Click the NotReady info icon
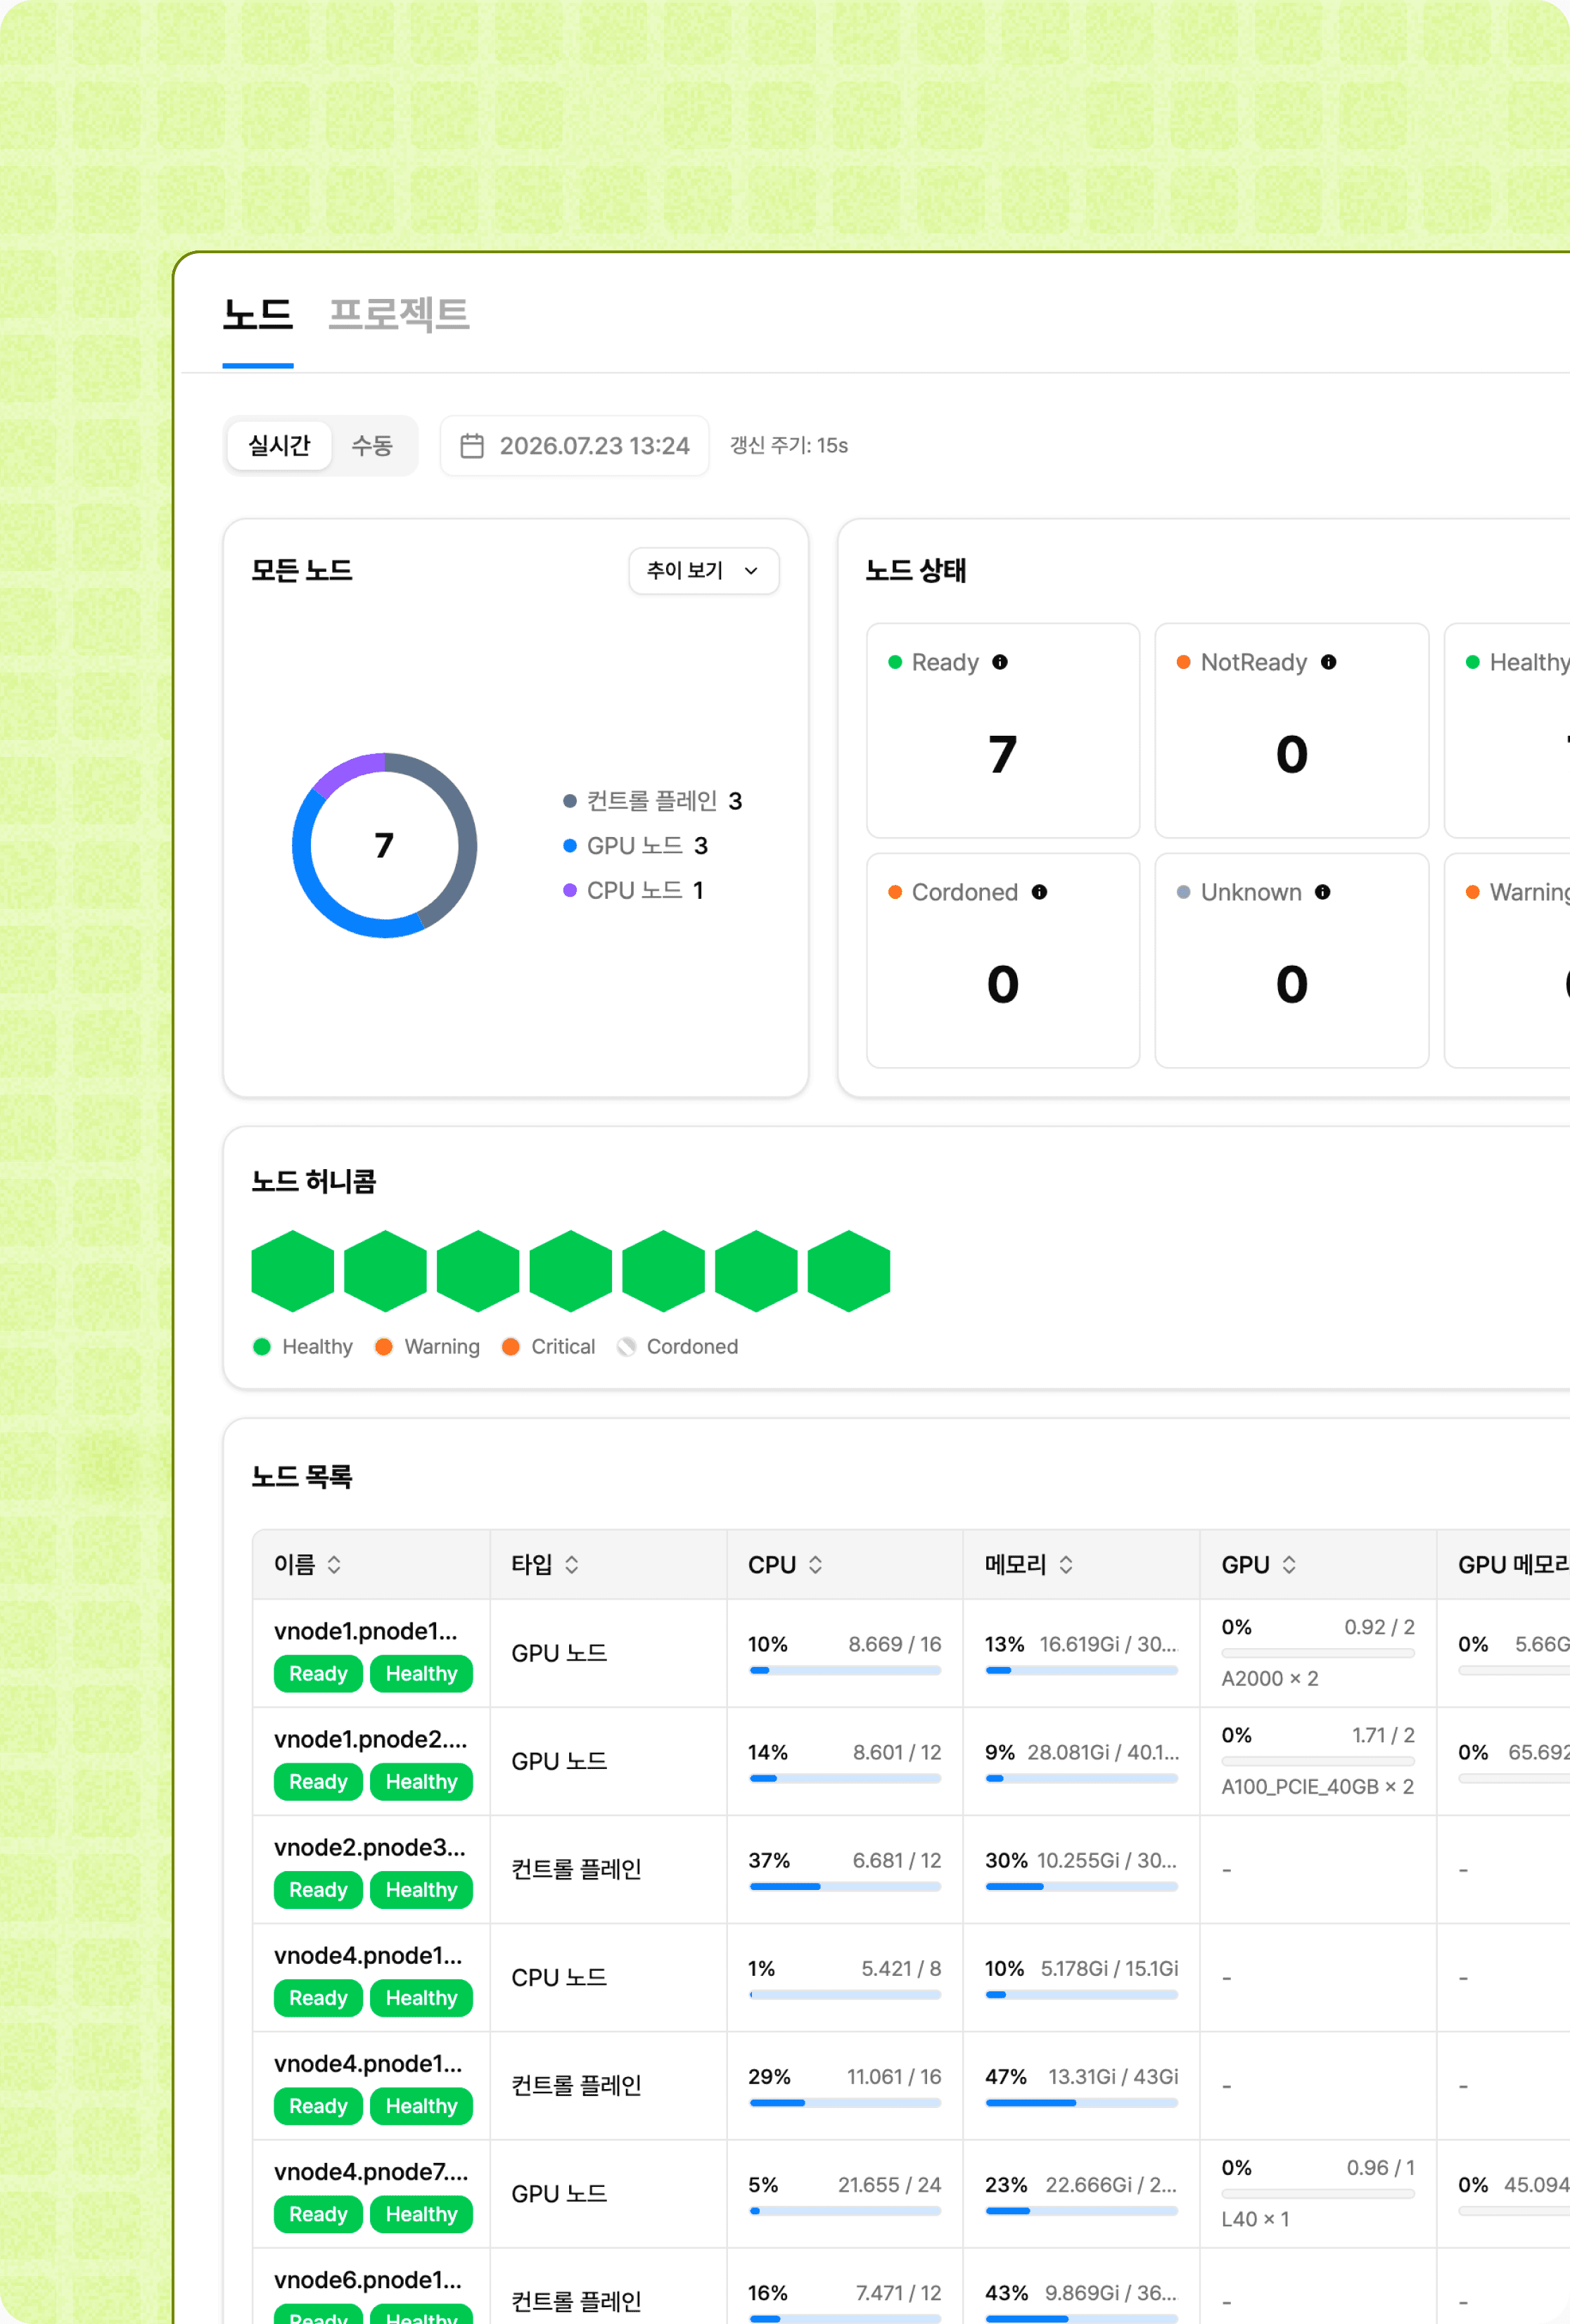The width and height of the screenshot is (1570, 2324). (1328, 662)
